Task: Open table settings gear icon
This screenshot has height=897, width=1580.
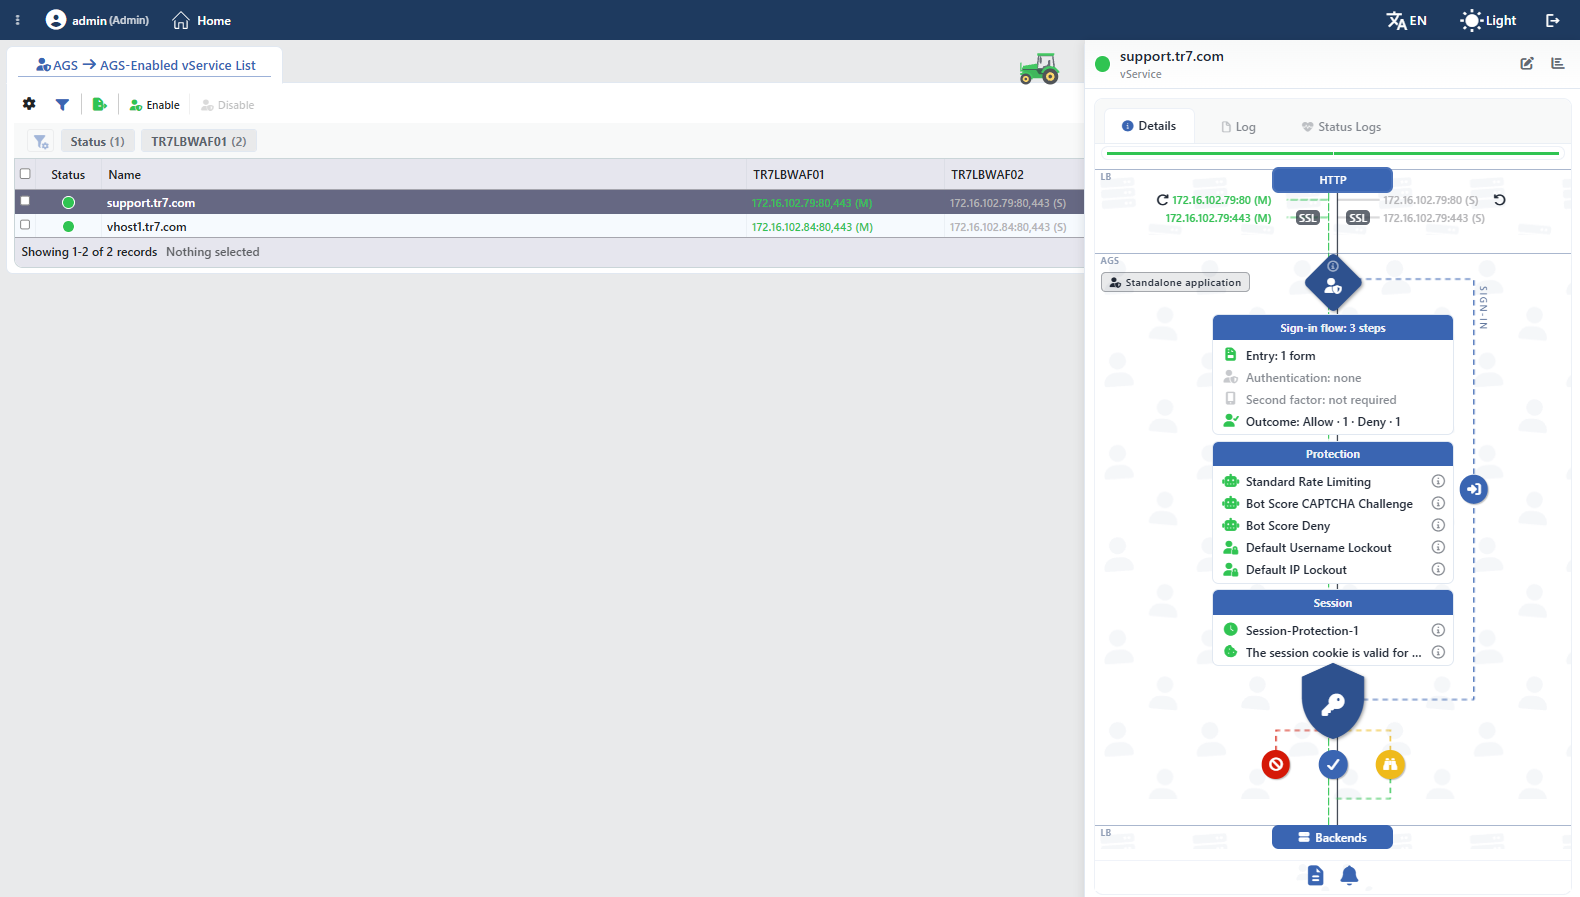Action: point(29,104)
